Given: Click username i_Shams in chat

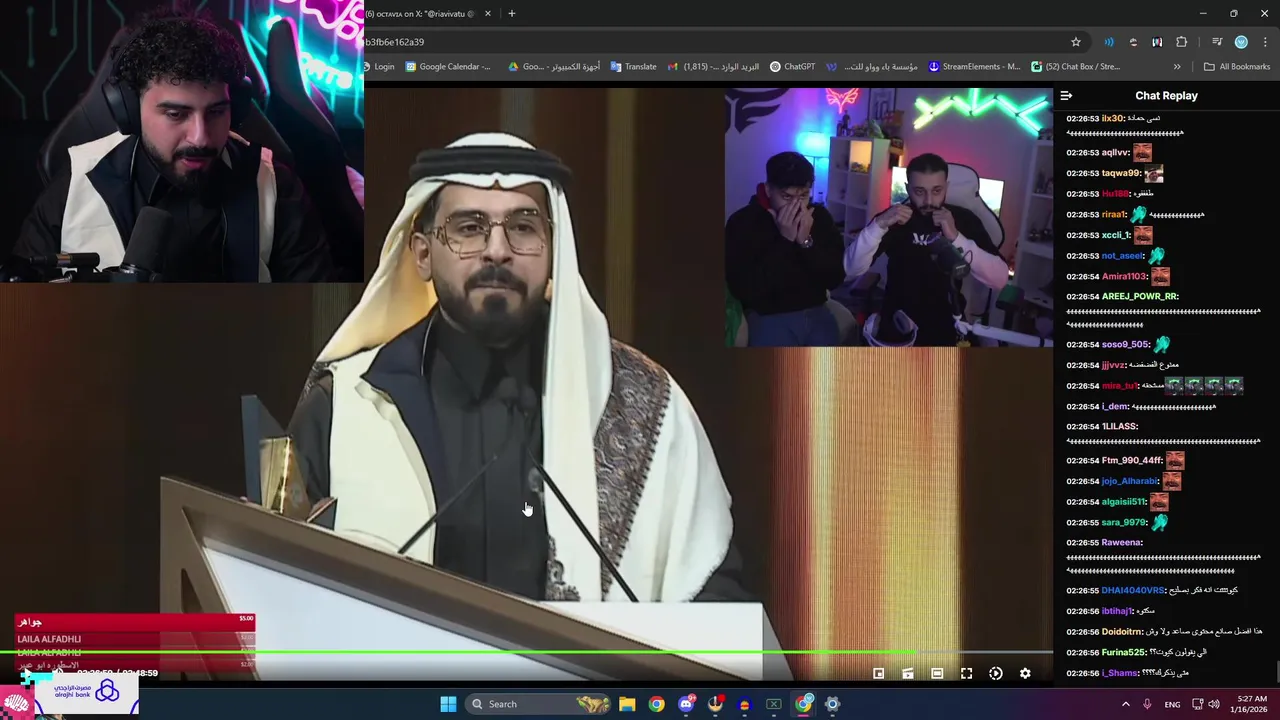Looking at the screenshot, I should point(1120,673).
